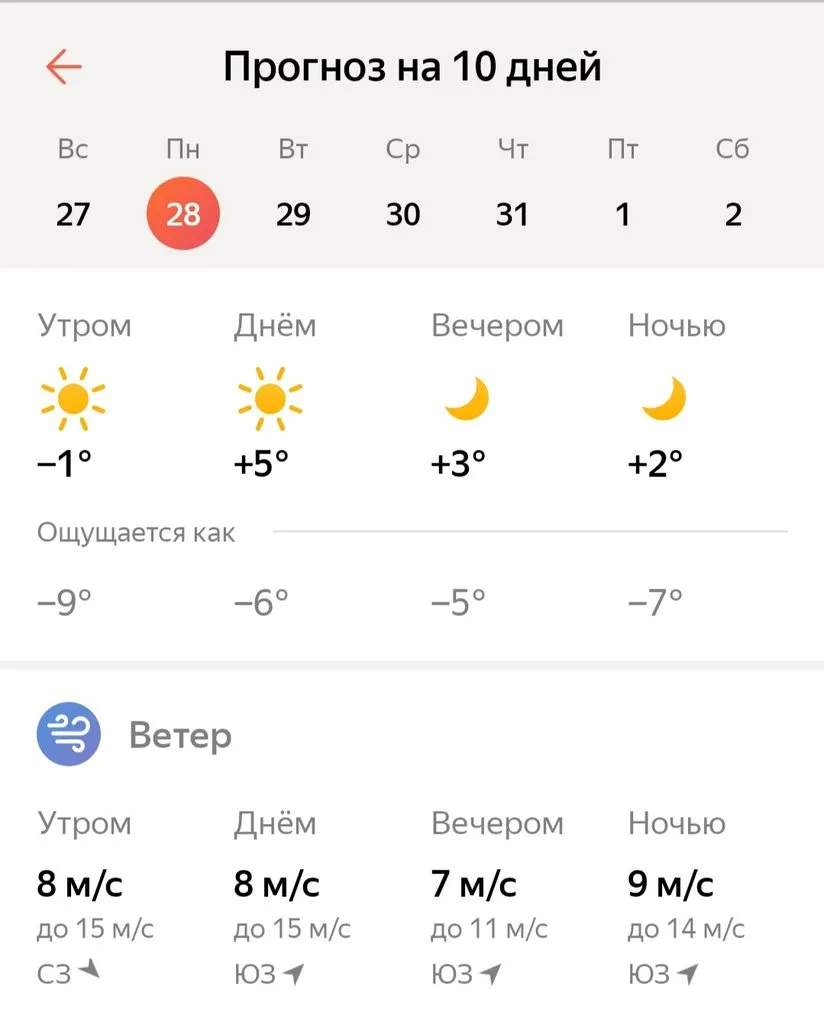This screenshot has width=824, height=1024.
Task: Select Tuesday the 29th
Action: [x=293, y=214]
